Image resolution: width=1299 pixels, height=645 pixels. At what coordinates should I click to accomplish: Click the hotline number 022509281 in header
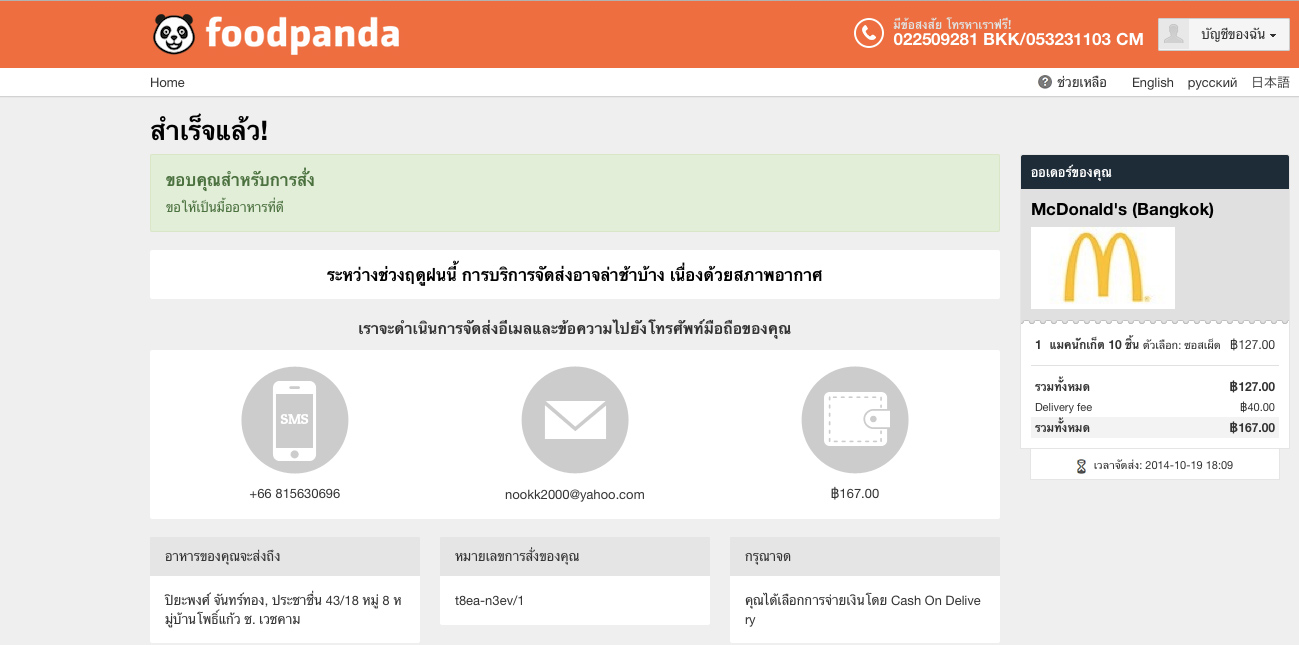click(935, 40)
